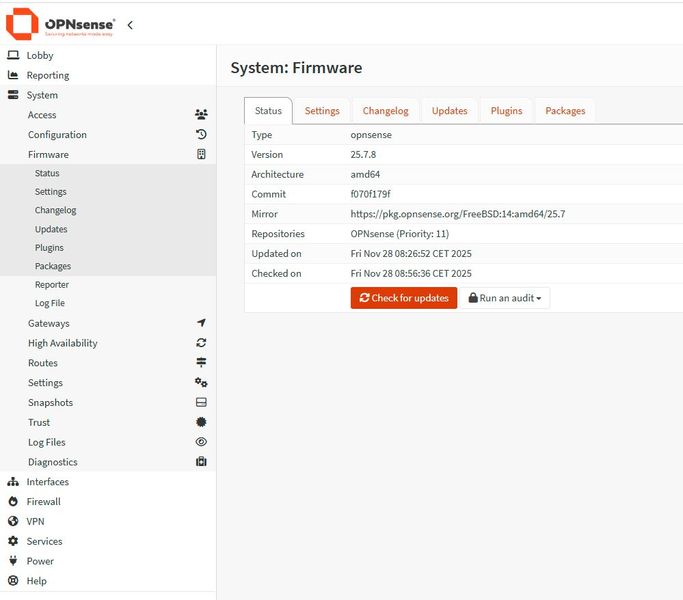The image size is (683, 600).
Task: Expand the Reporting menu section
Action: click(108, 75)
